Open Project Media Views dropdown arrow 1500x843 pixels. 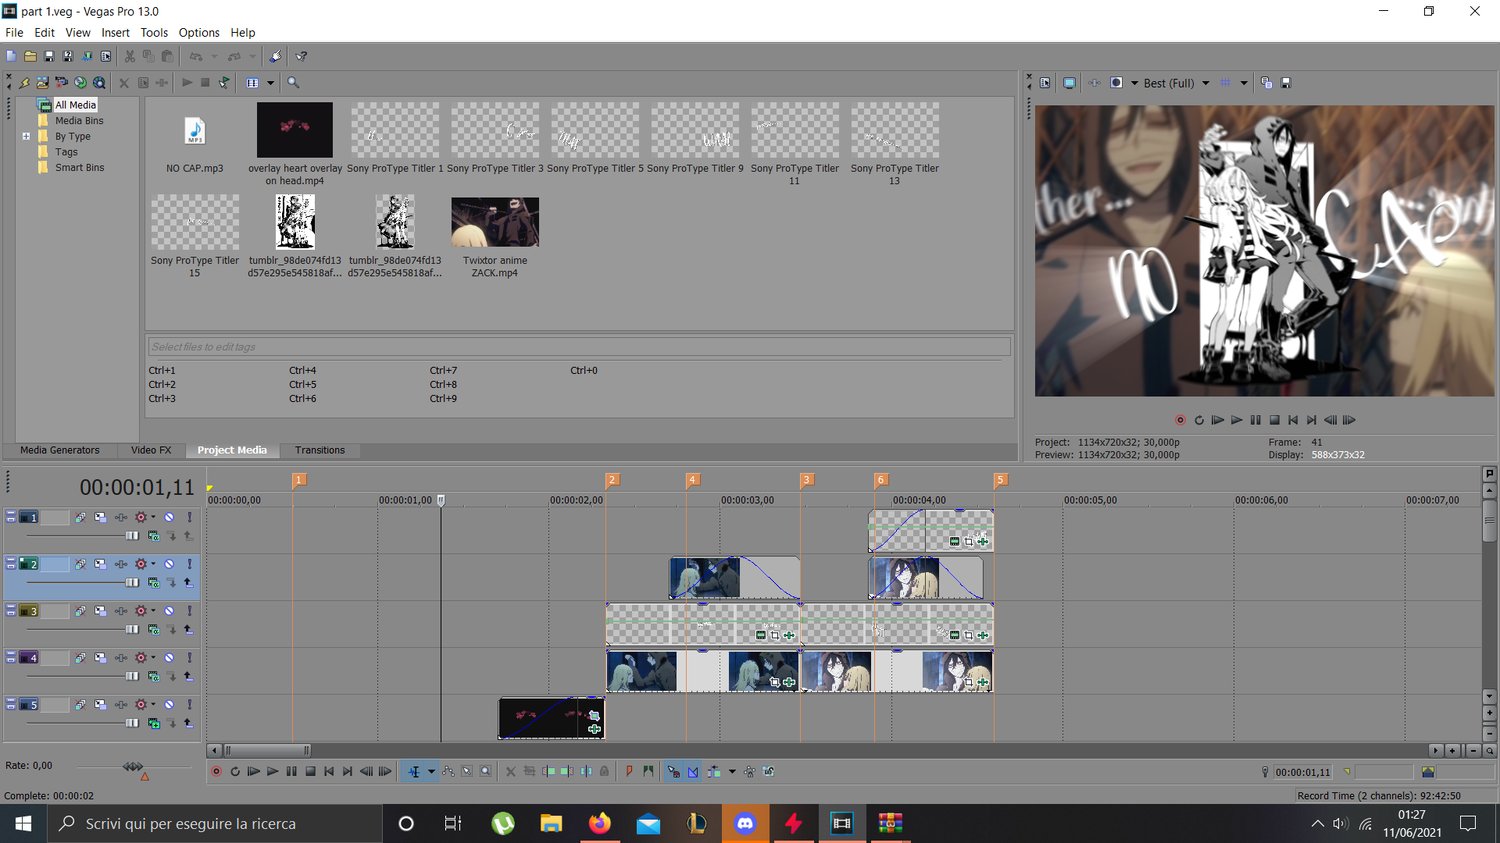click(270, 83)
